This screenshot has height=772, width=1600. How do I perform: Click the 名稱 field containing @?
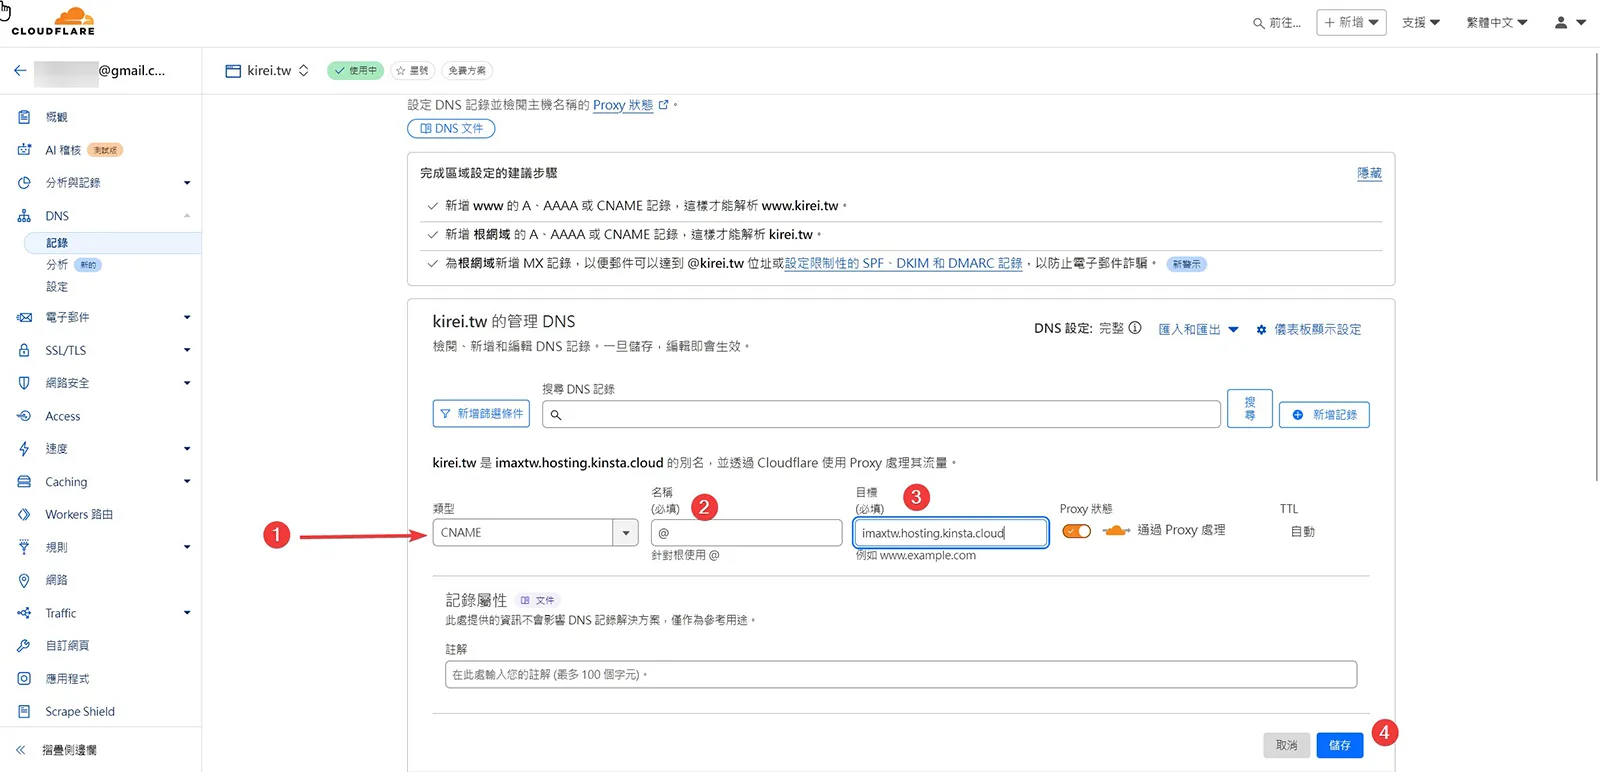(x=746, y=533)
